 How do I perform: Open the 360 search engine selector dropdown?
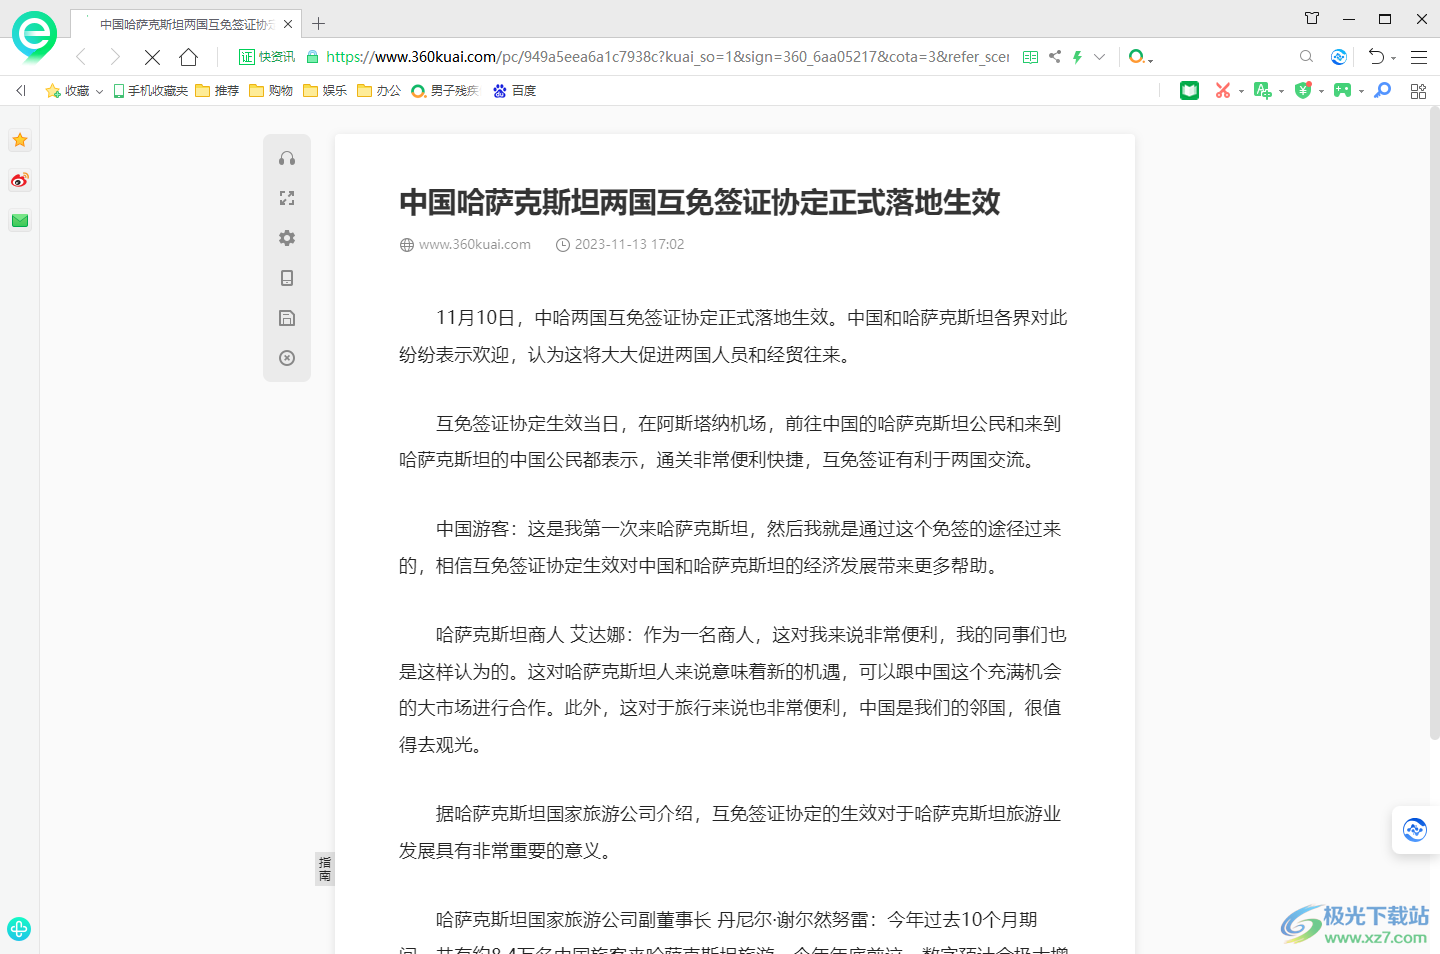(x=1140, y=57)
